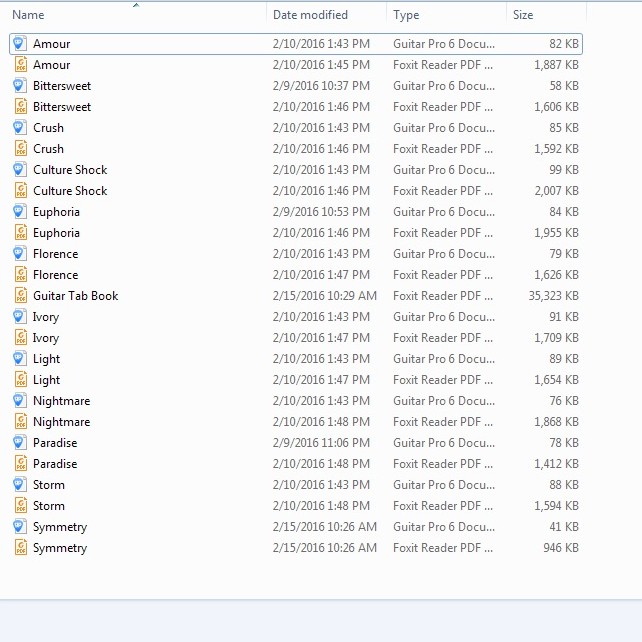
Task: Sort files by Date modified column
Action: (310, 15)
